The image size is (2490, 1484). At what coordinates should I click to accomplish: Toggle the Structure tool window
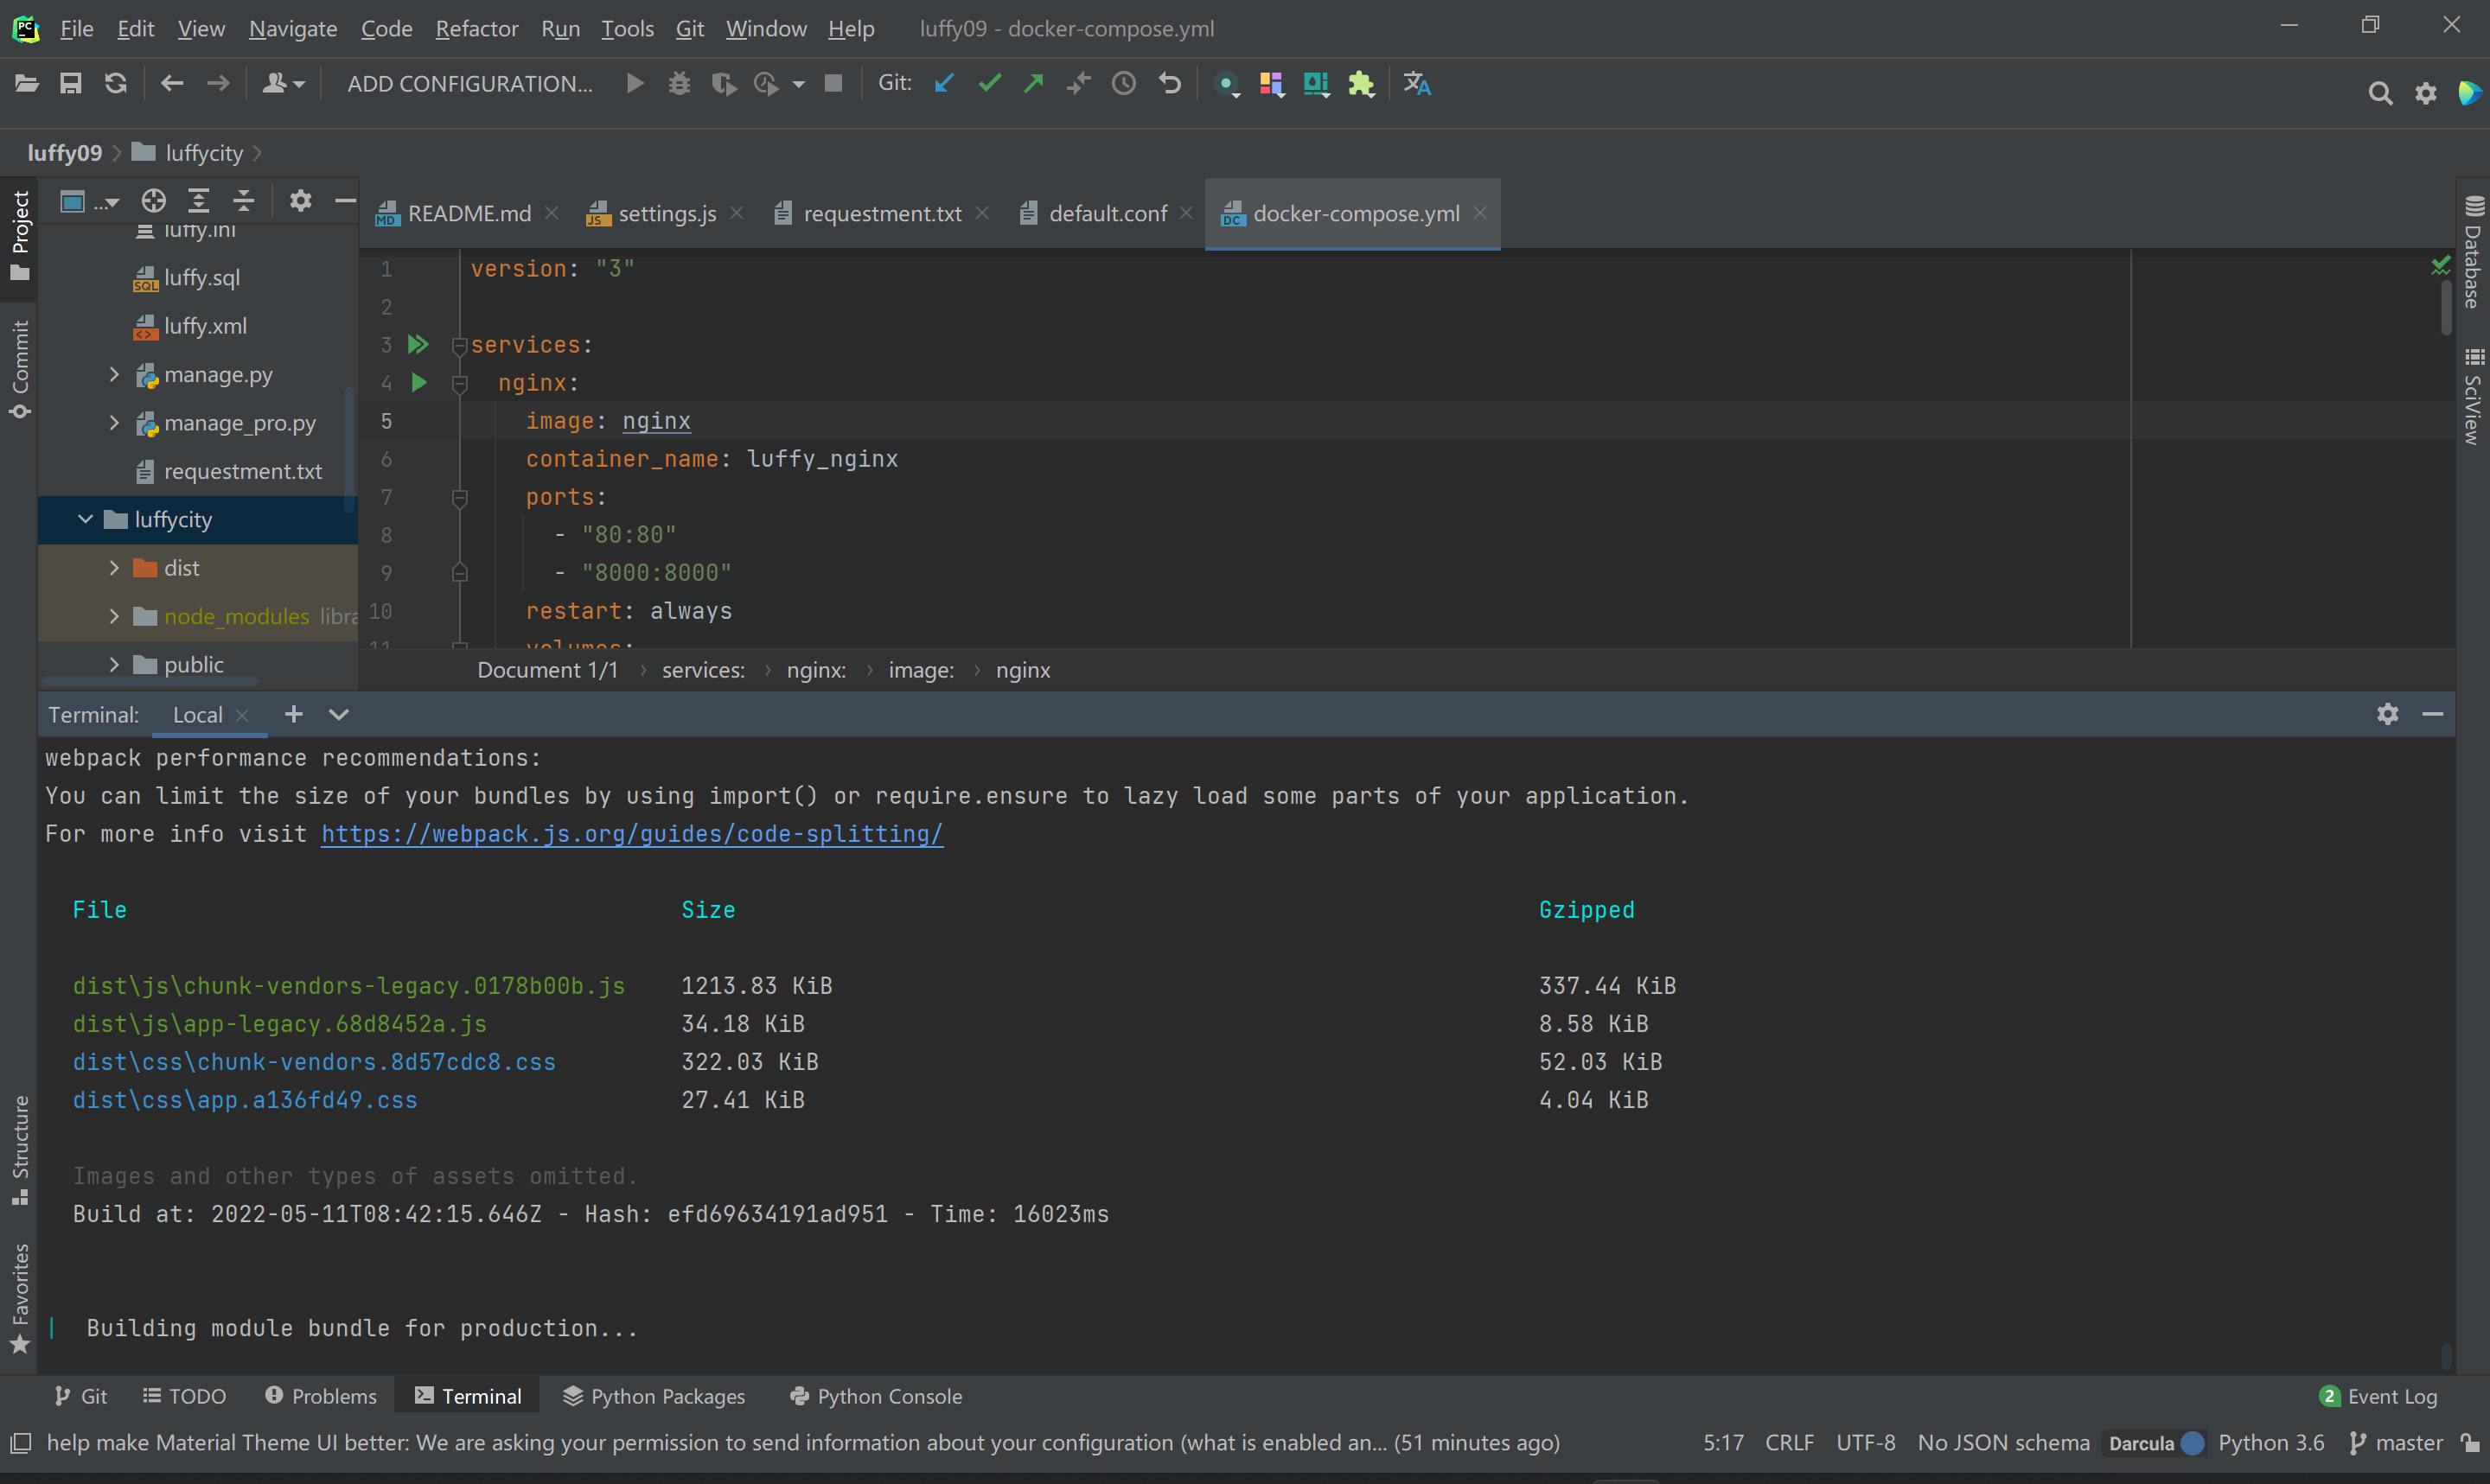[x=19, y=1150]
